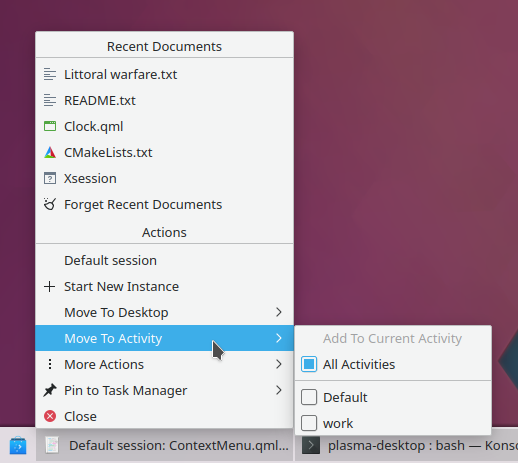Image resolution: width=518 pixels, height=463 pixels.
Task: Click the CMakeLists.txt triangle icon
Action: 50,152
